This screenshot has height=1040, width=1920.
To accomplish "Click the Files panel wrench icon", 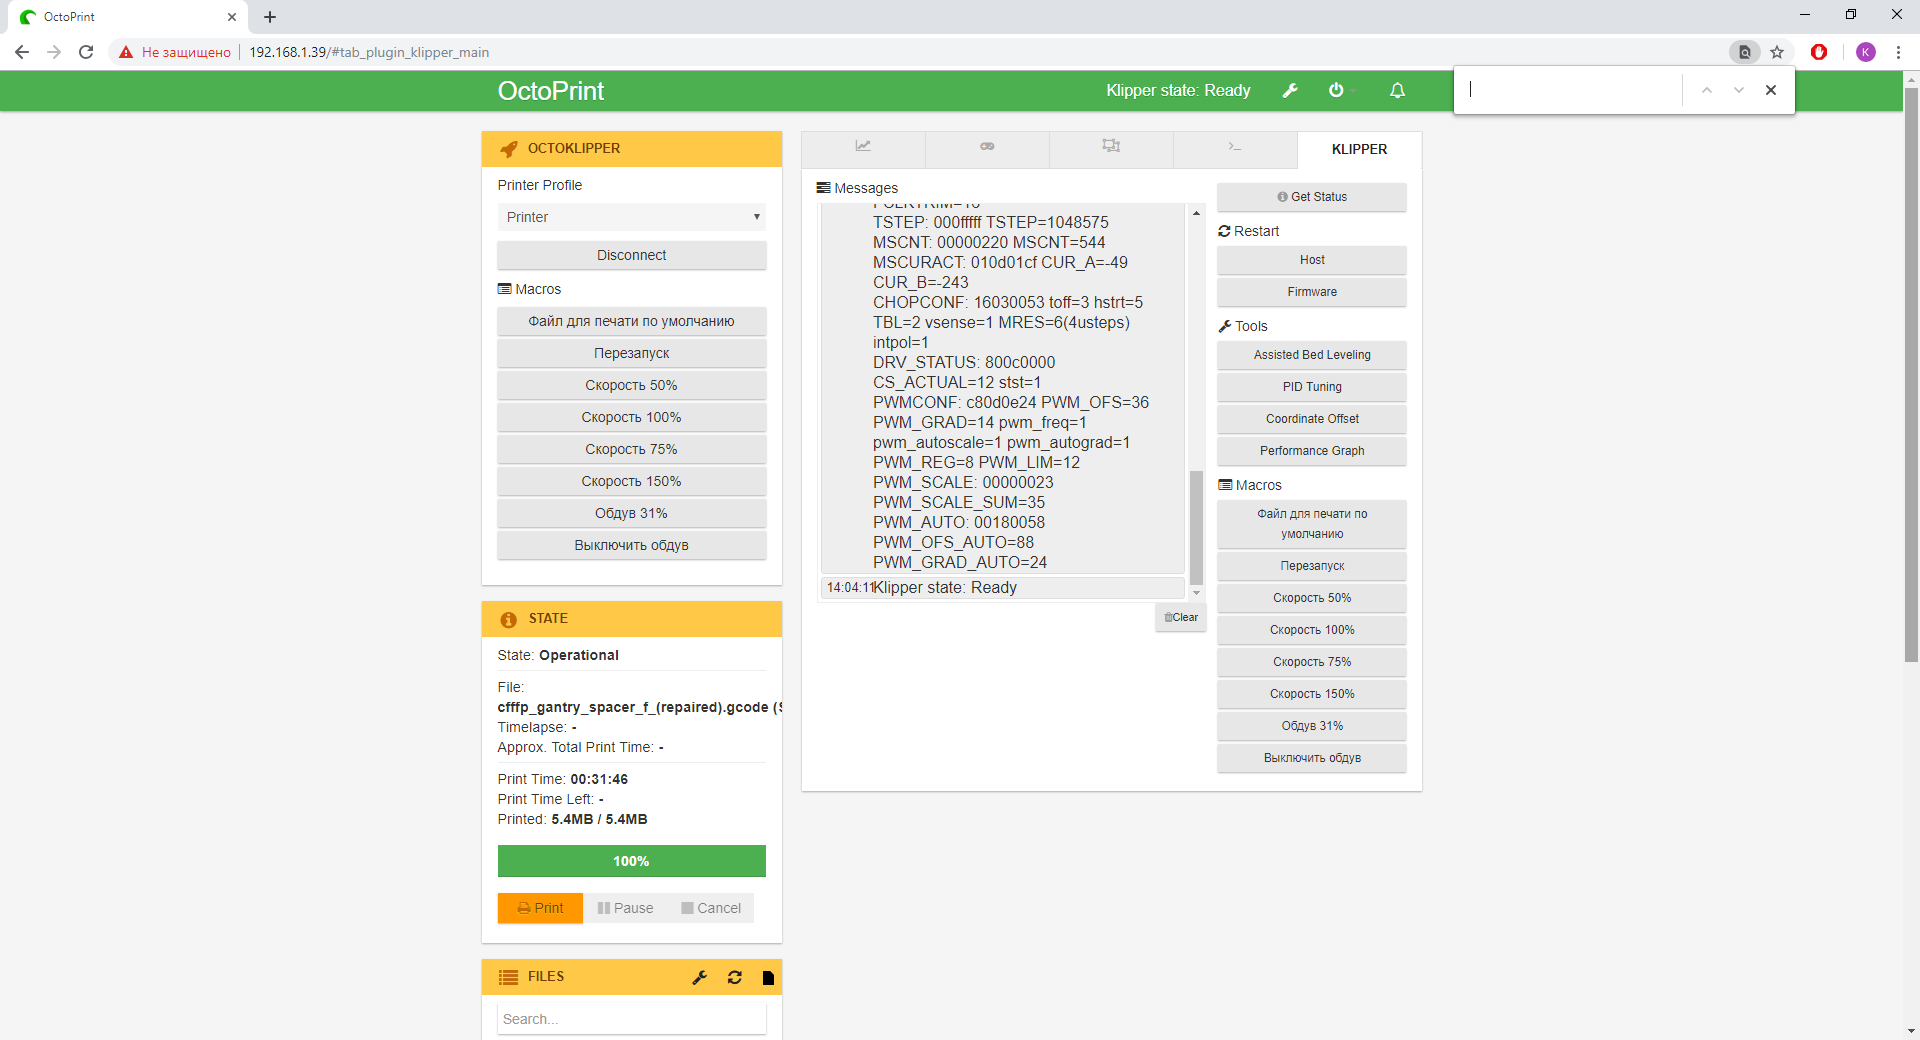I will tap(700, 978).
